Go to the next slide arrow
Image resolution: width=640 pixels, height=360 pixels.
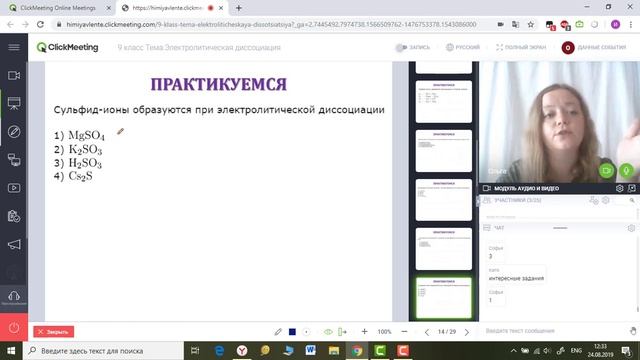coord(467,332)
